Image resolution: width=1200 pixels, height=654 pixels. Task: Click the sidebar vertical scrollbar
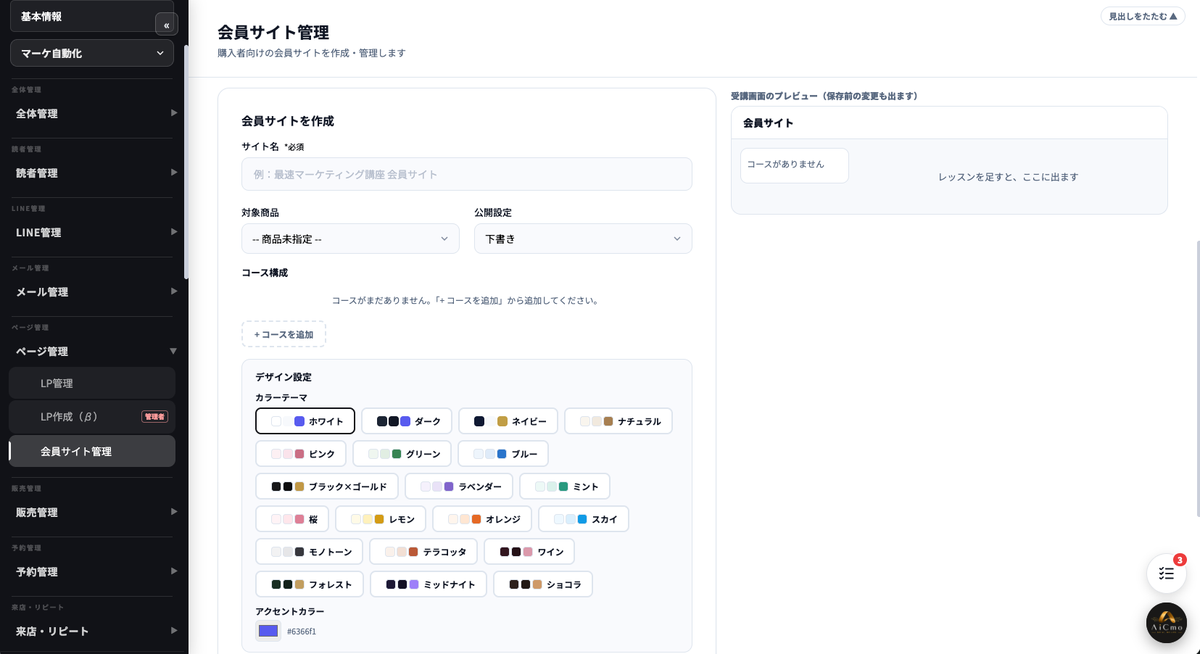(186, 160)
